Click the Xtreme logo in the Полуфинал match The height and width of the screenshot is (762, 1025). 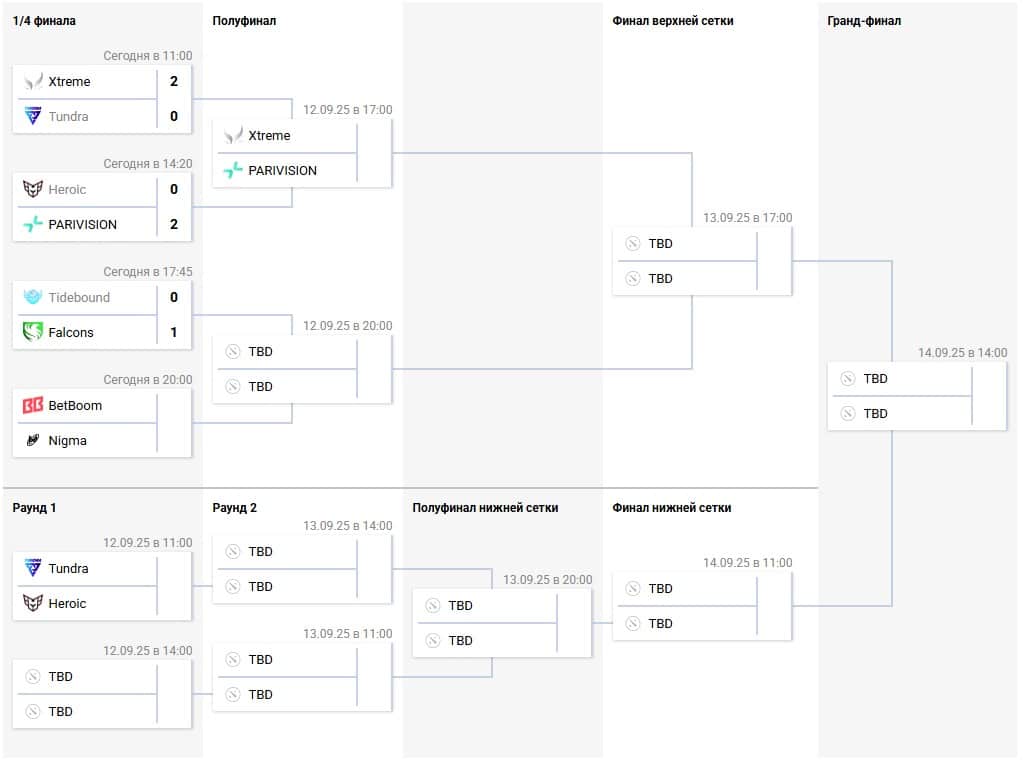[x=233, y=136]
